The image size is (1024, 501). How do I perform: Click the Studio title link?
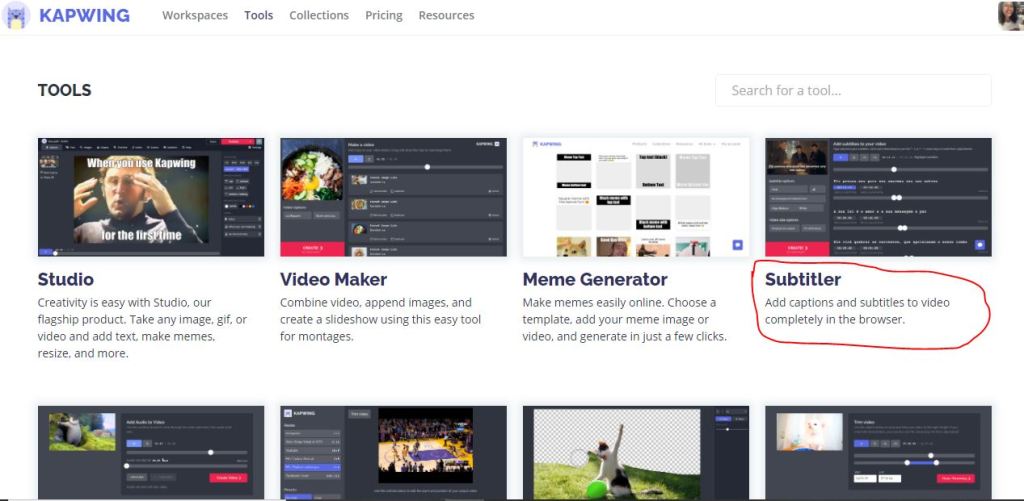point(66,279)
